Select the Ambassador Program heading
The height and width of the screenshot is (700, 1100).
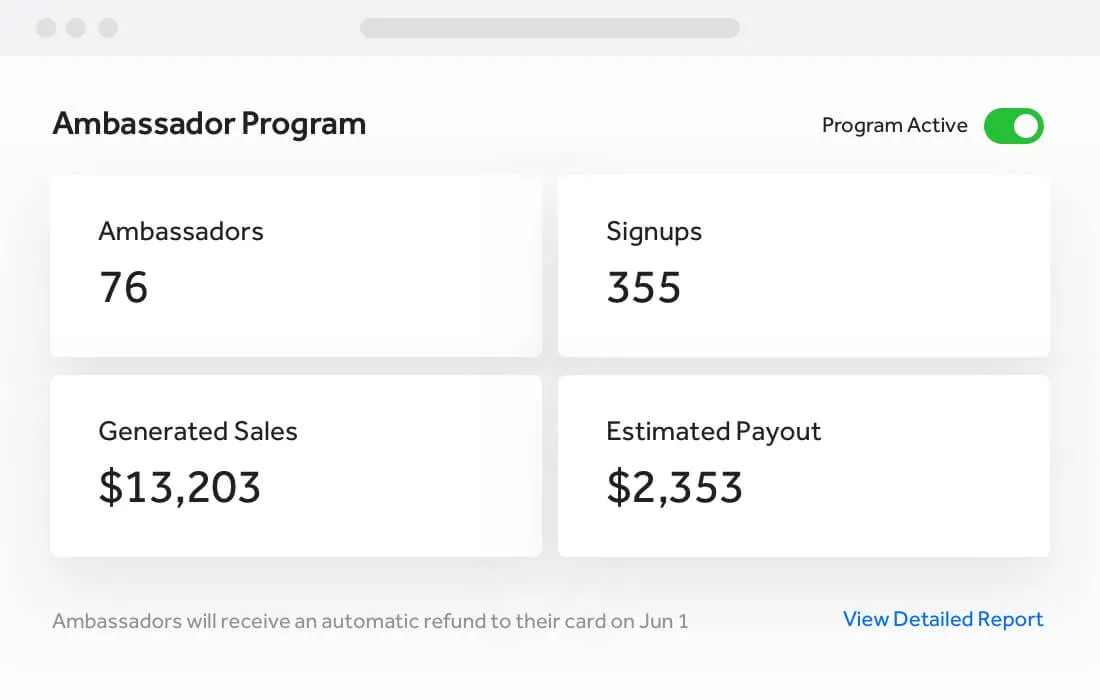click(209, 123)
